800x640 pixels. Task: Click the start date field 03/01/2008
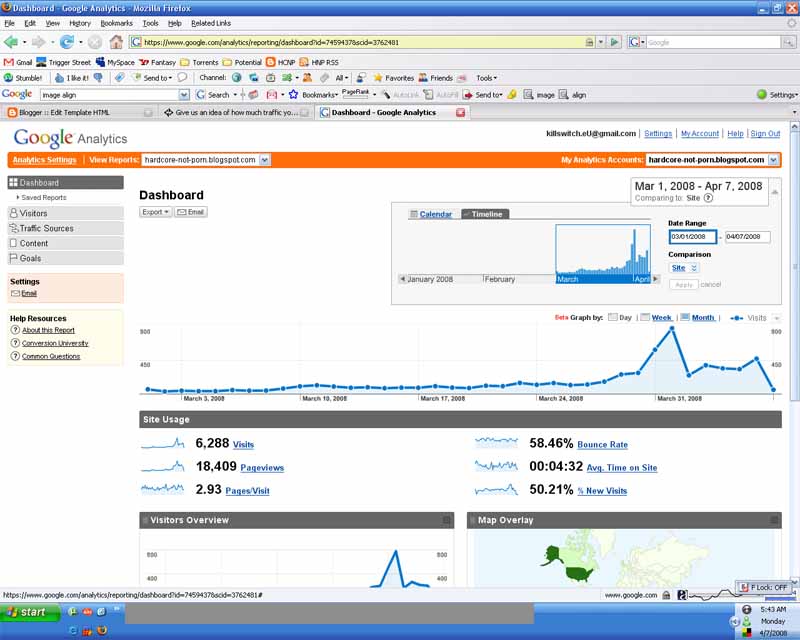(692, 237)
